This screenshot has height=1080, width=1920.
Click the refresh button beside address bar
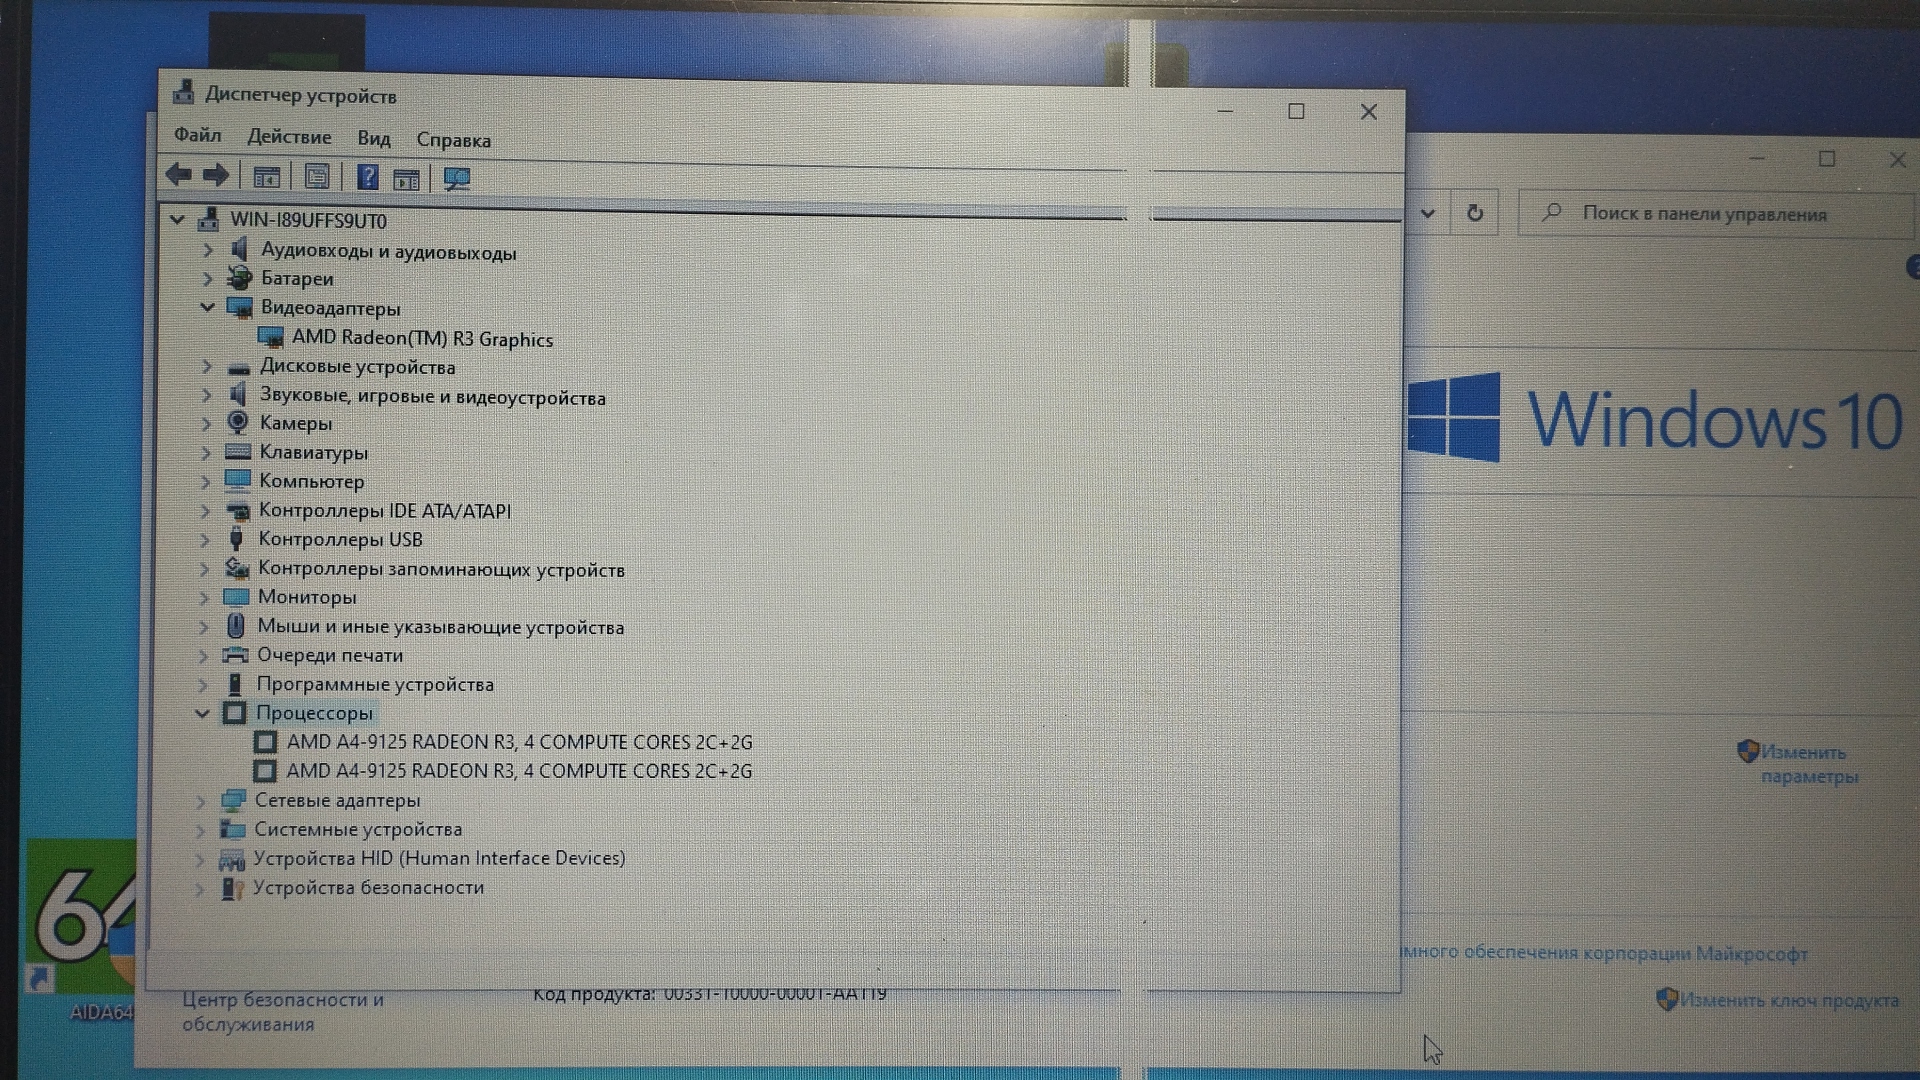point(1474,213)
